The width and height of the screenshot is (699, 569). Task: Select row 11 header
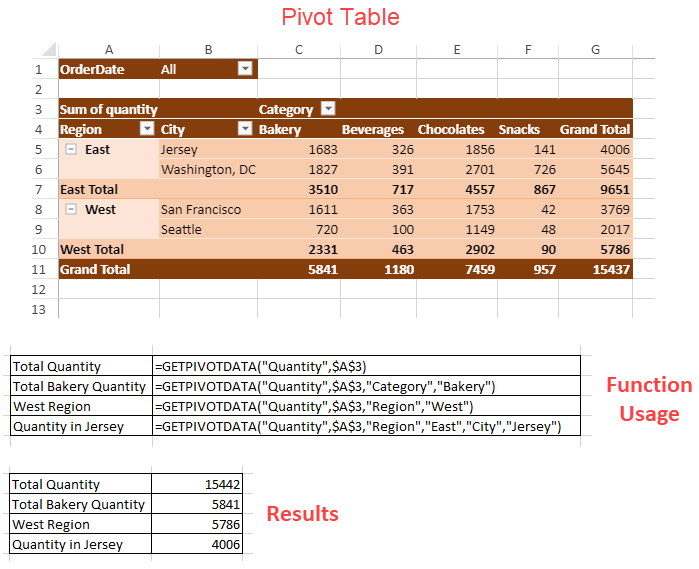(x=39, y=269)
